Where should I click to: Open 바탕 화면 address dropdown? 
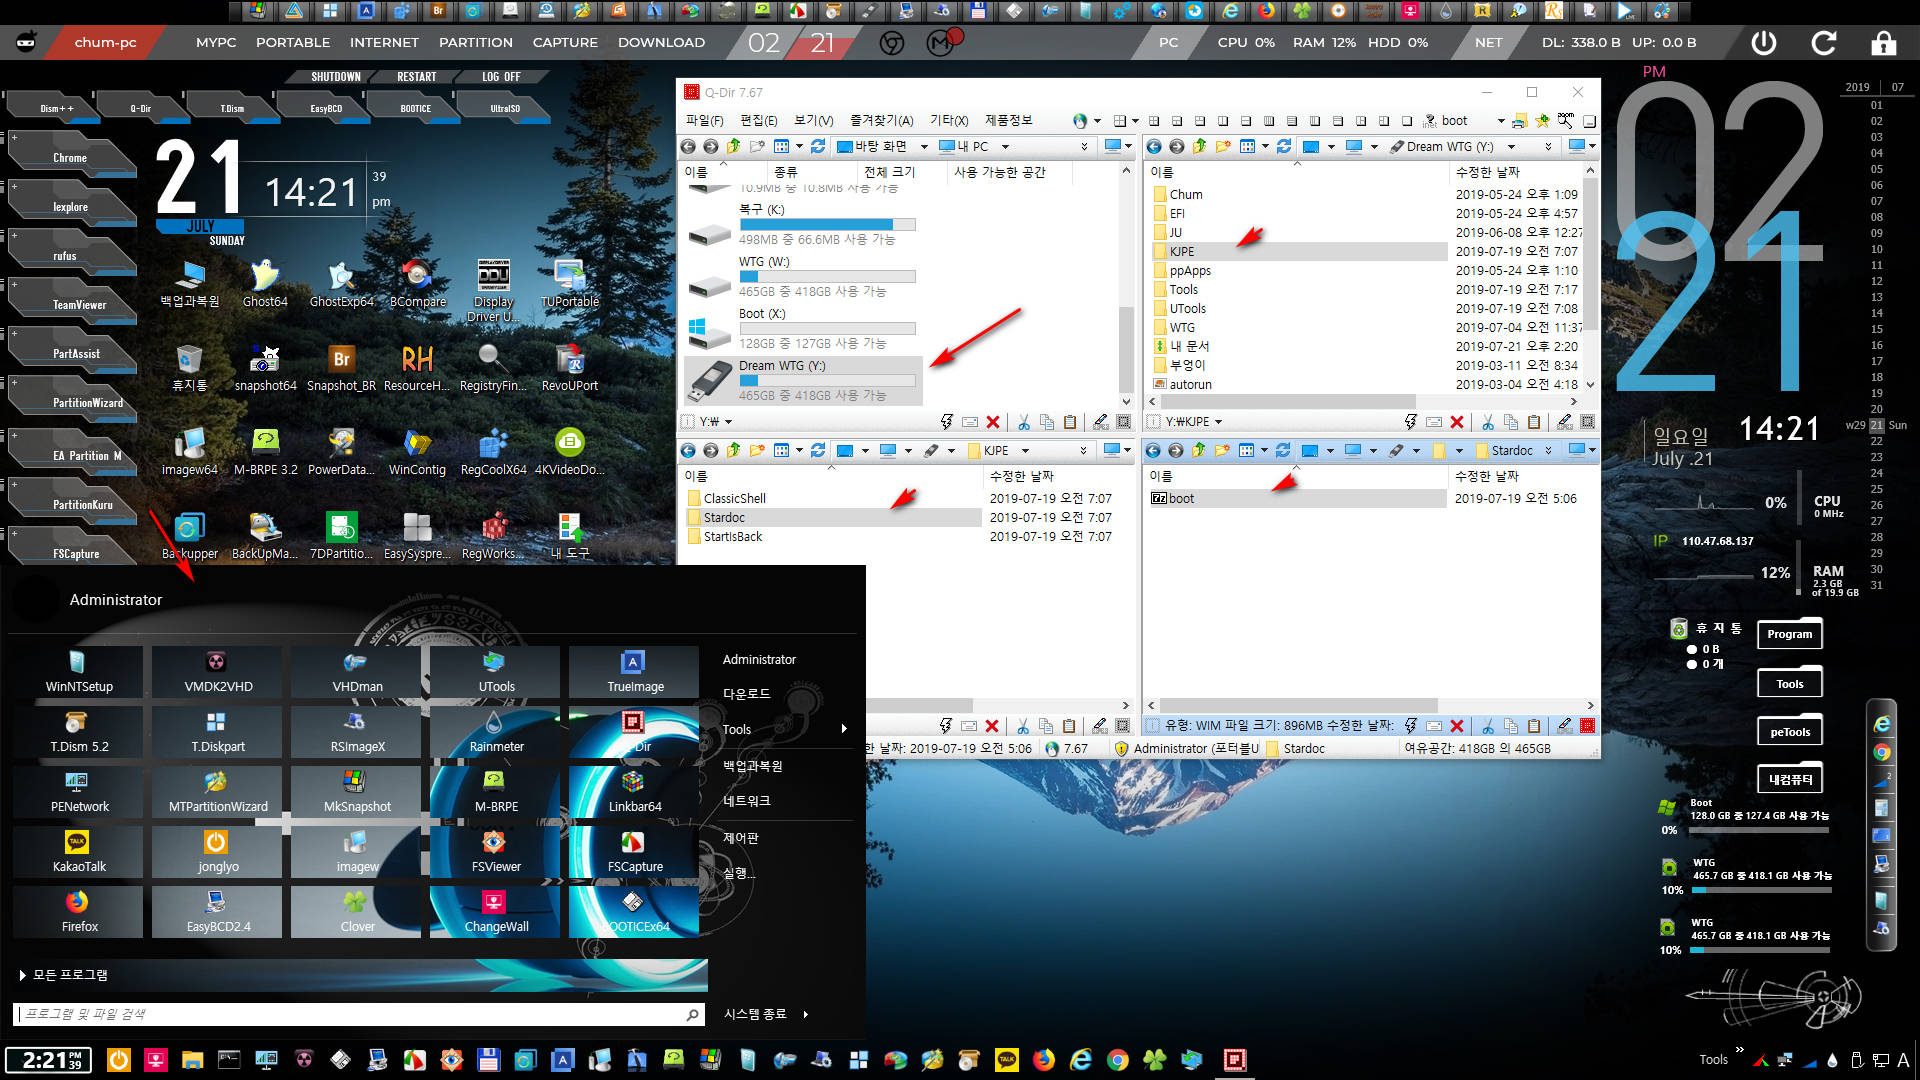[924, 147]
